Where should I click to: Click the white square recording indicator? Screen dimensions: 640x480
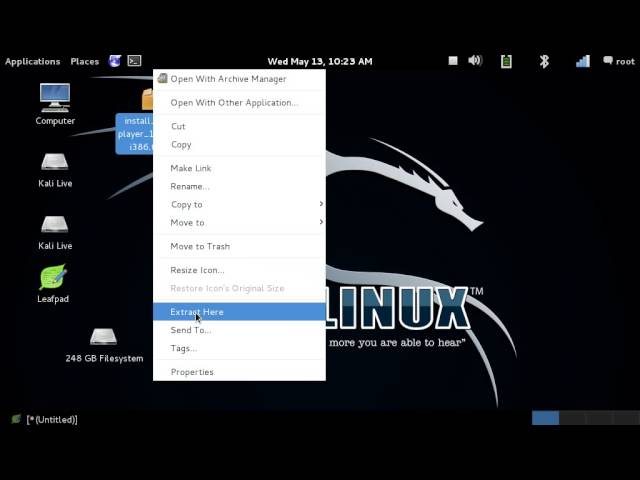coord(453,61)
